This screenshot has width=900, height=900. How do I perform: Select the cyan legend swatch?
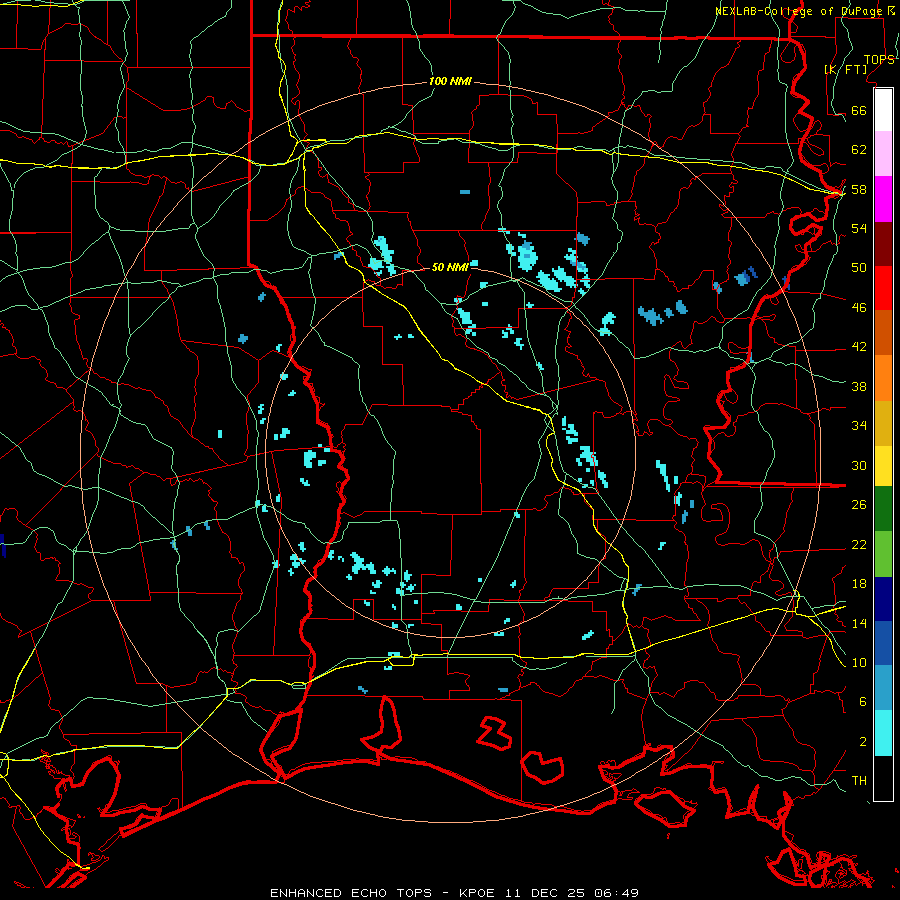coord(883,733)
